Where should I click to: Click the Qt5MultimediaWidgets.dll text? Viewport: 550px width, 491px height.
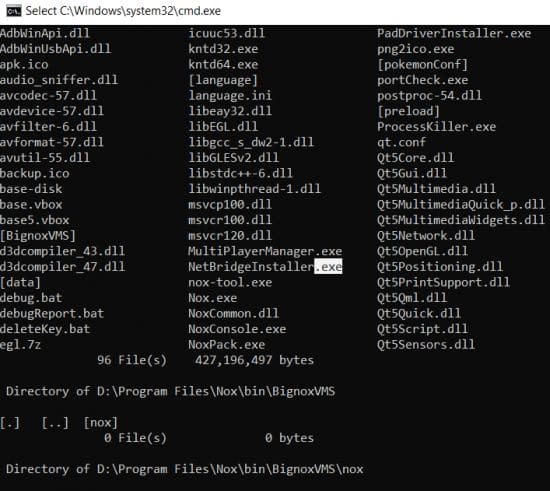461,220
